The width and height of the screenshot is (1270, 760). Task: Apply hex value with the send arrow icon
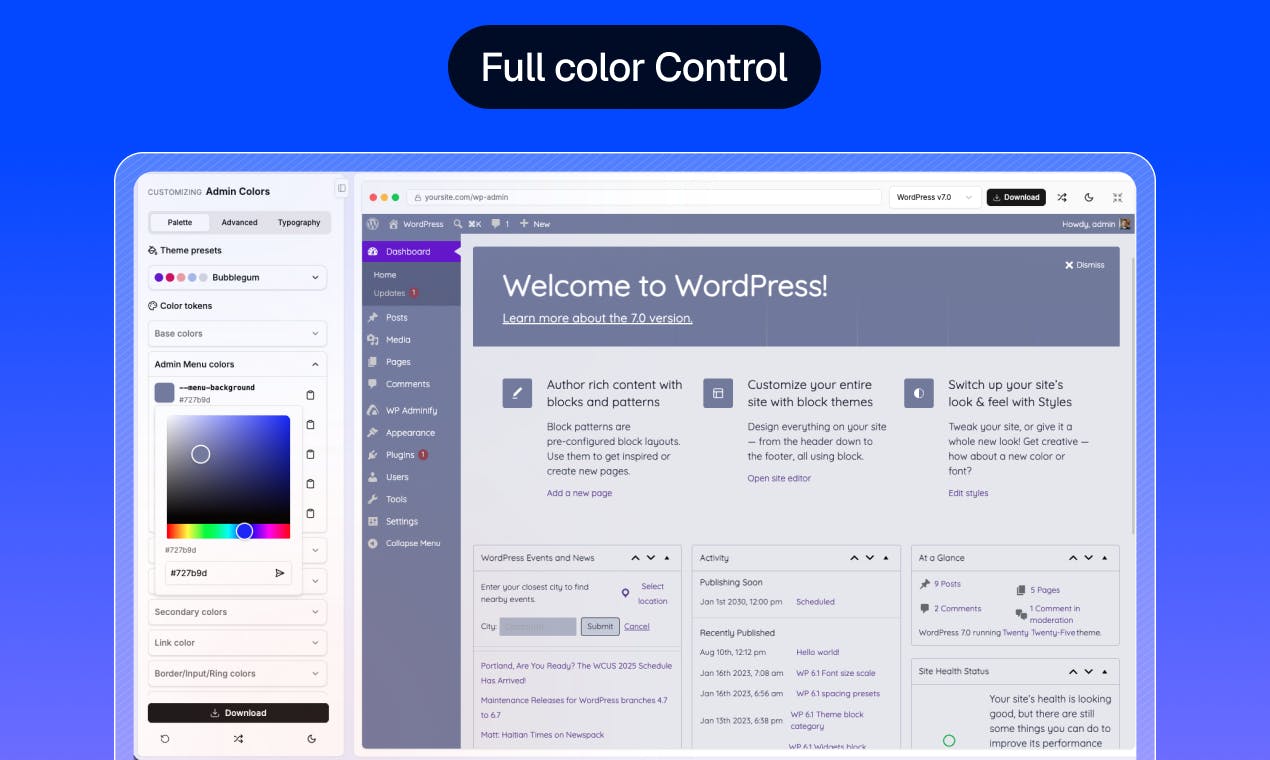(x=280, y=573)
